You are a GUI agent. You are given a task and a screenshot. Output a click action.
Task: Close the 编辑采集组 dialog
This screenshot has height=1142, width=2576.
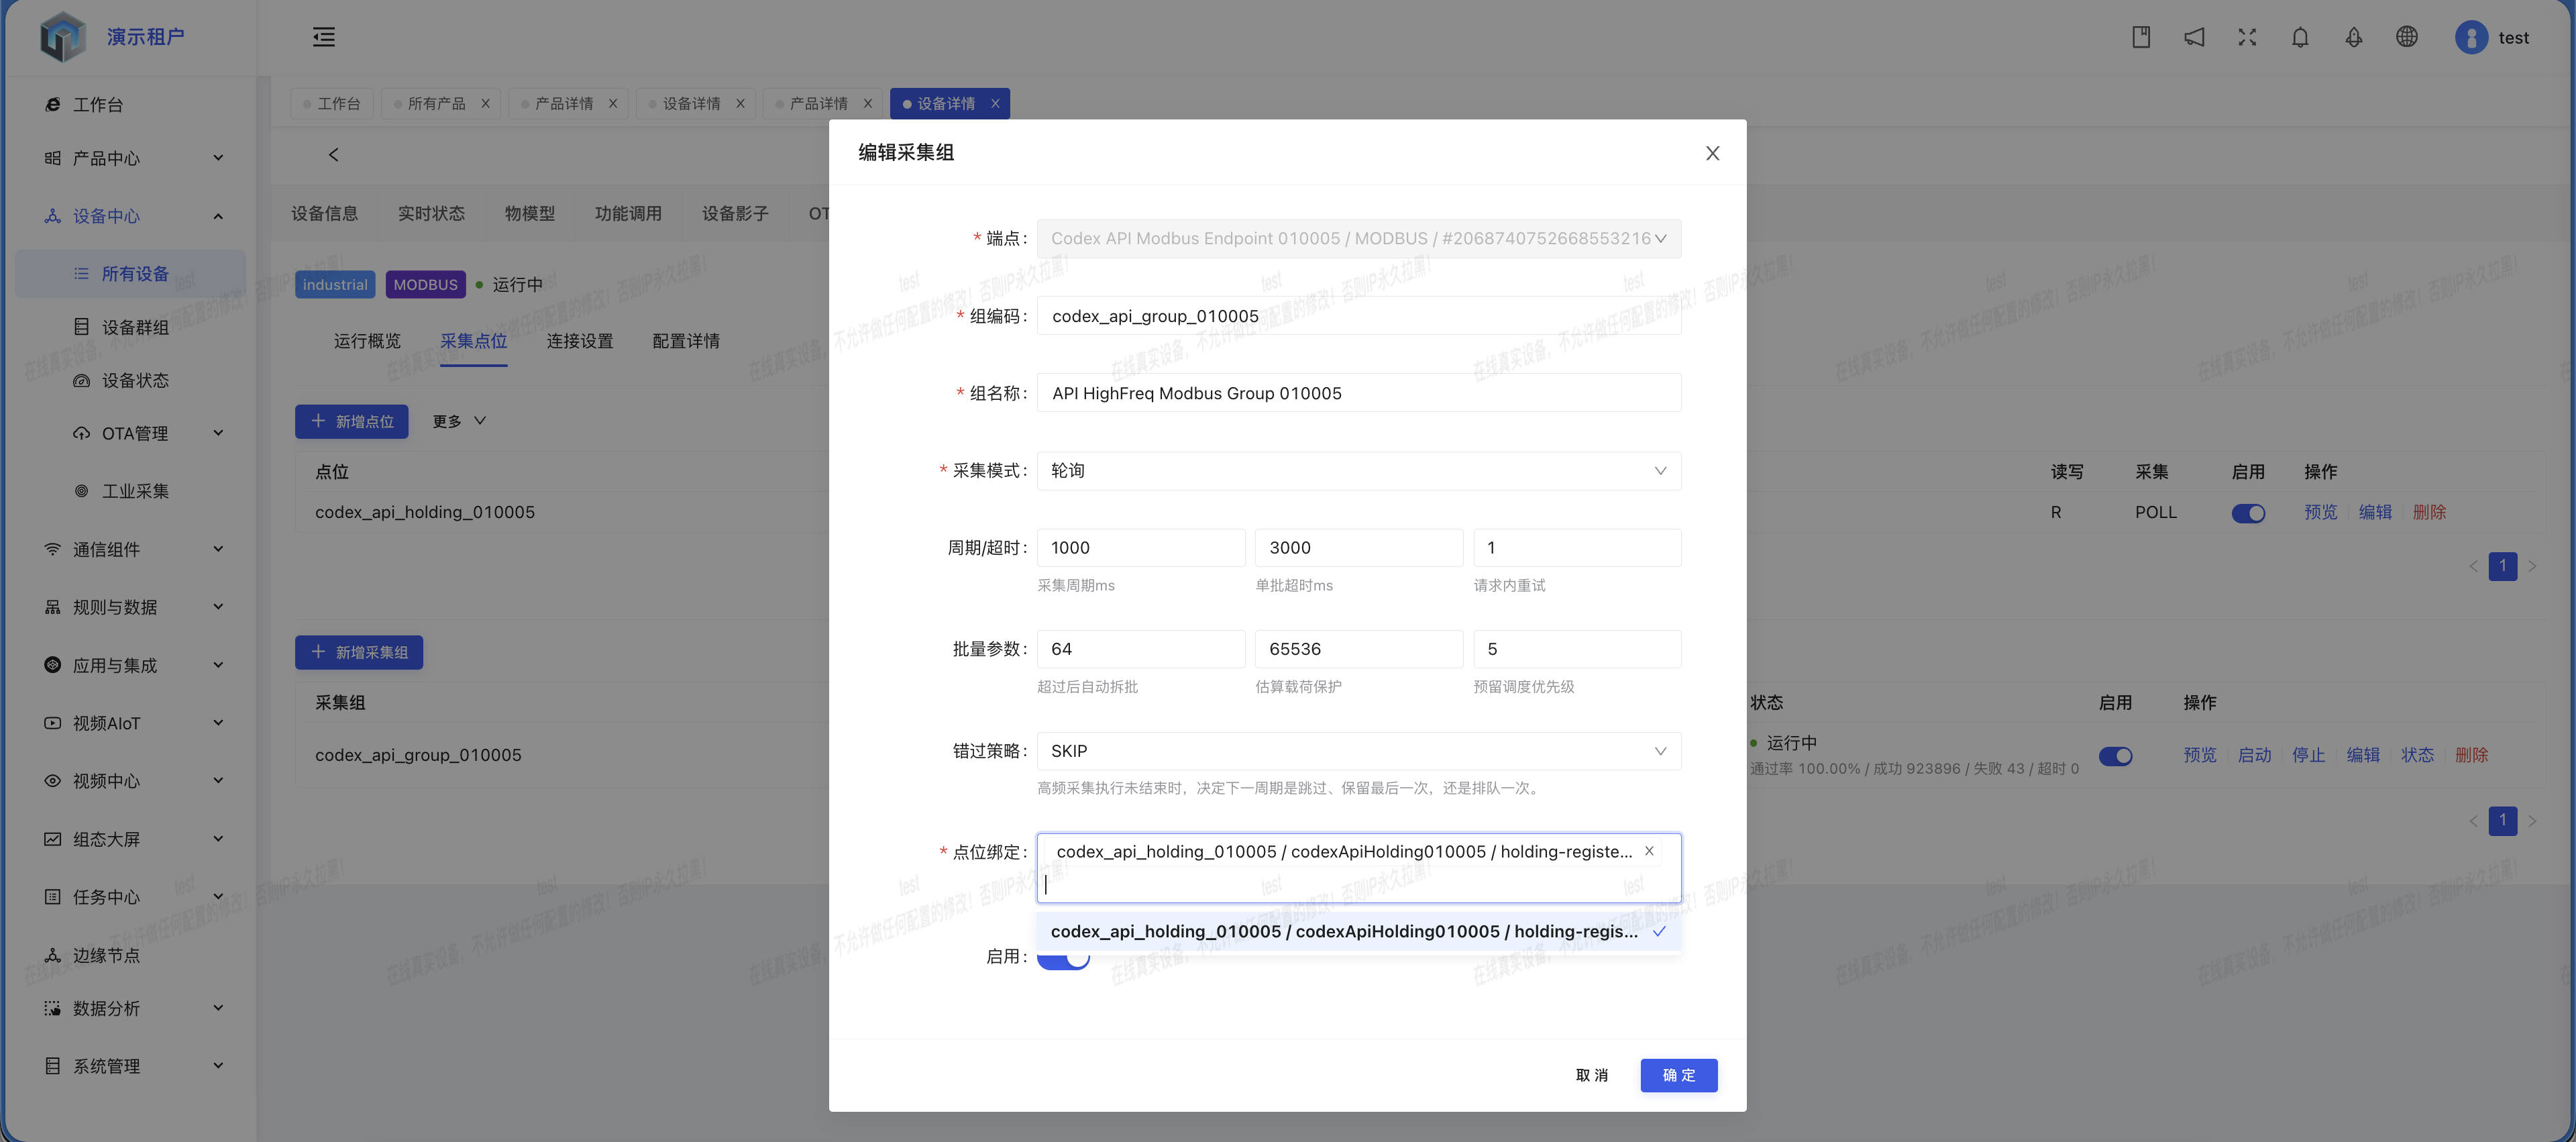coord(1712,153)
